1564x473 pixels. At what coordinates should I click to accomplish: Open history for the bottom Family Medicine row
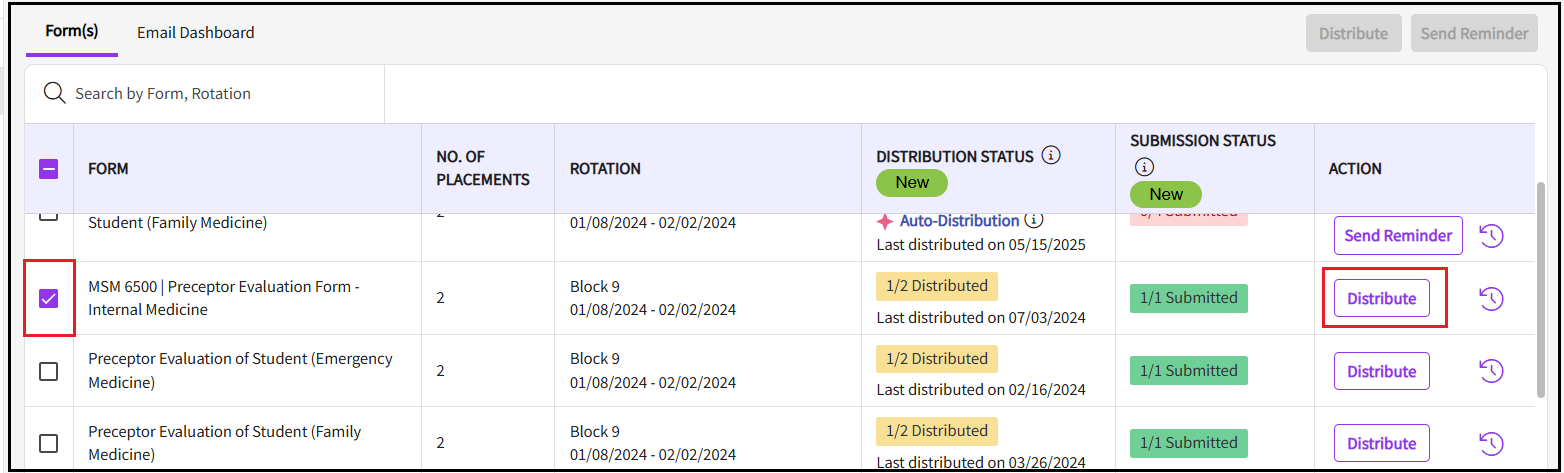pyautogui.click(x=1491, y=443)
